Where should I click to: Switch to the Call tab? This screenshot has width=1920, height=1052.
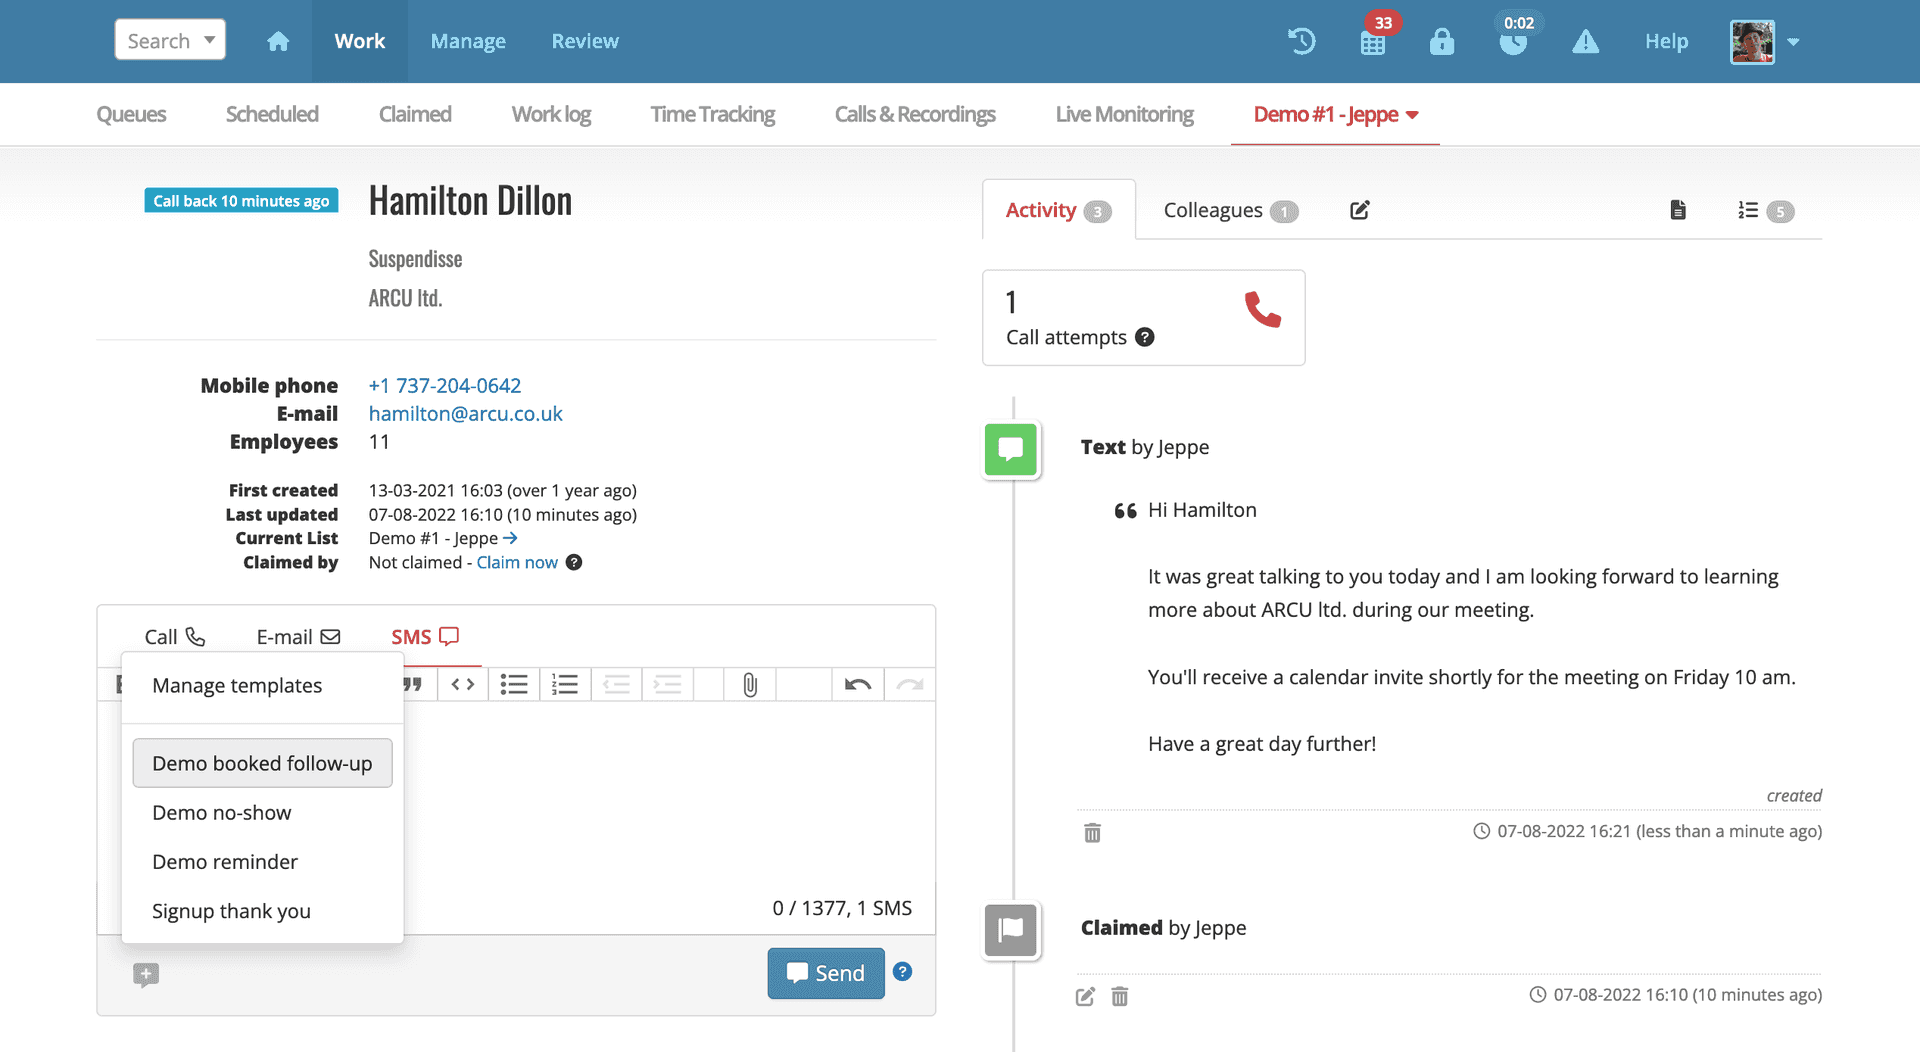[x=175, y=637]
